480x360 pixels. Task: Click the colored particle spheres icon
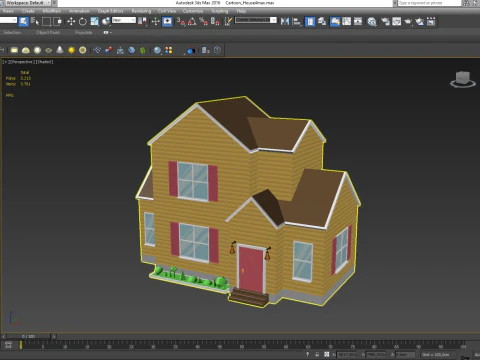click(169, 50)
